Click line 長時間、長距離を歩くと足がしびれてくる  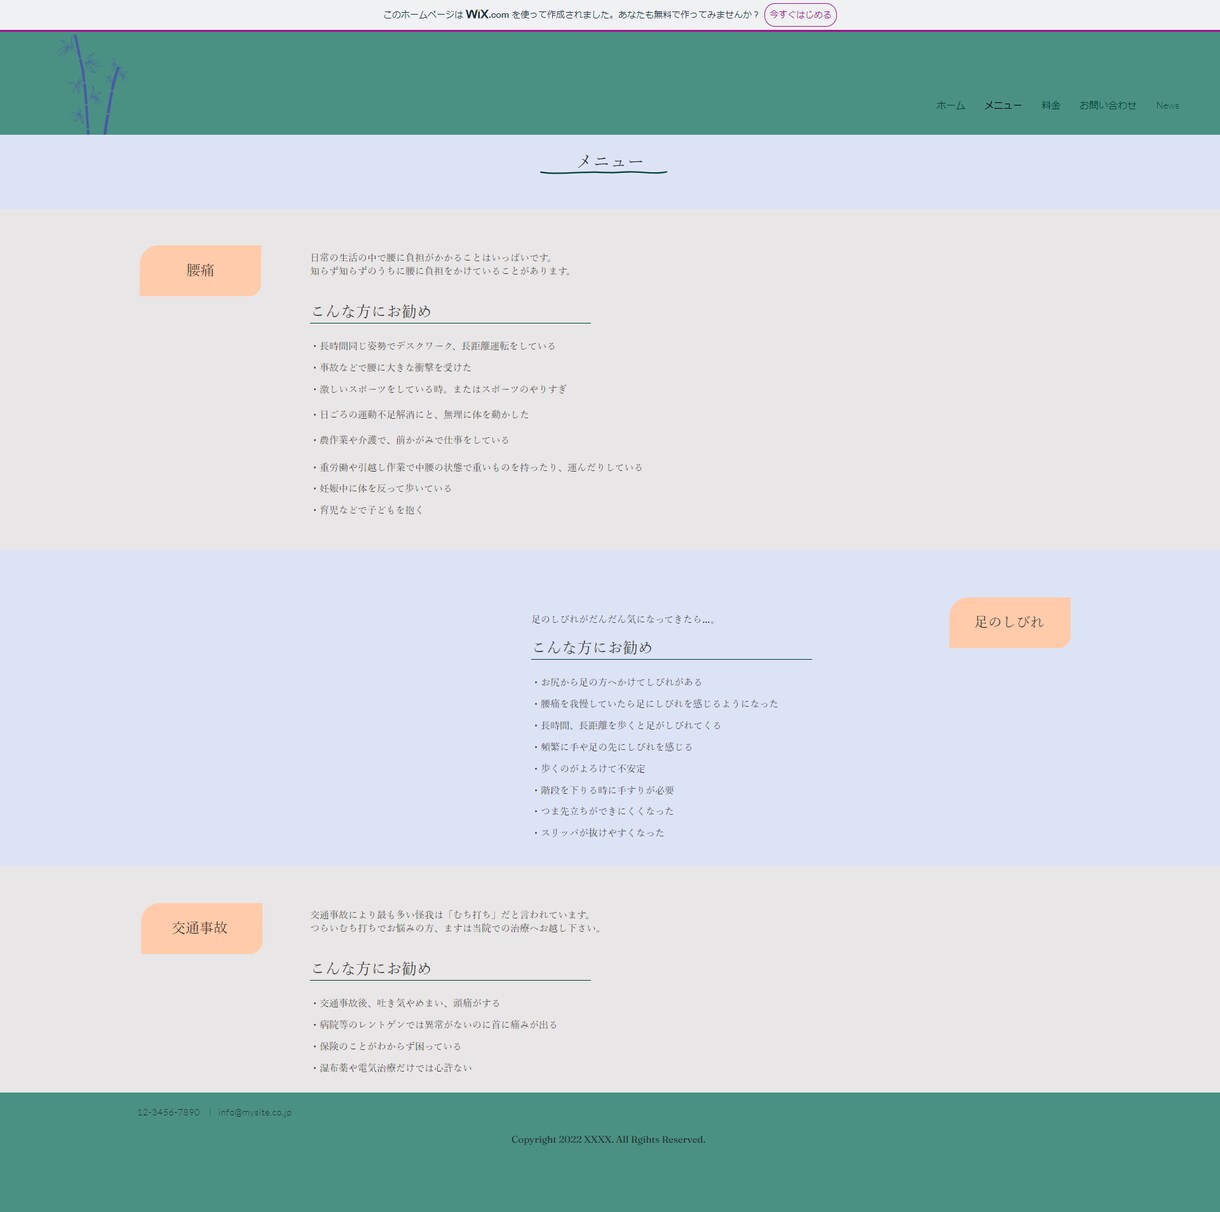point(626,725)
